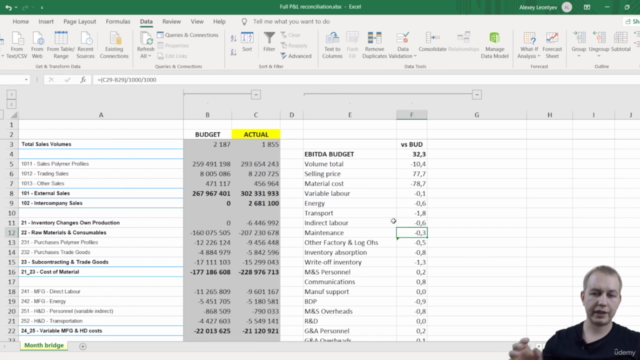Screen dimensions: 640x360
Task: Select cell showing 302 331 933
Action: (x=256, y=193)
